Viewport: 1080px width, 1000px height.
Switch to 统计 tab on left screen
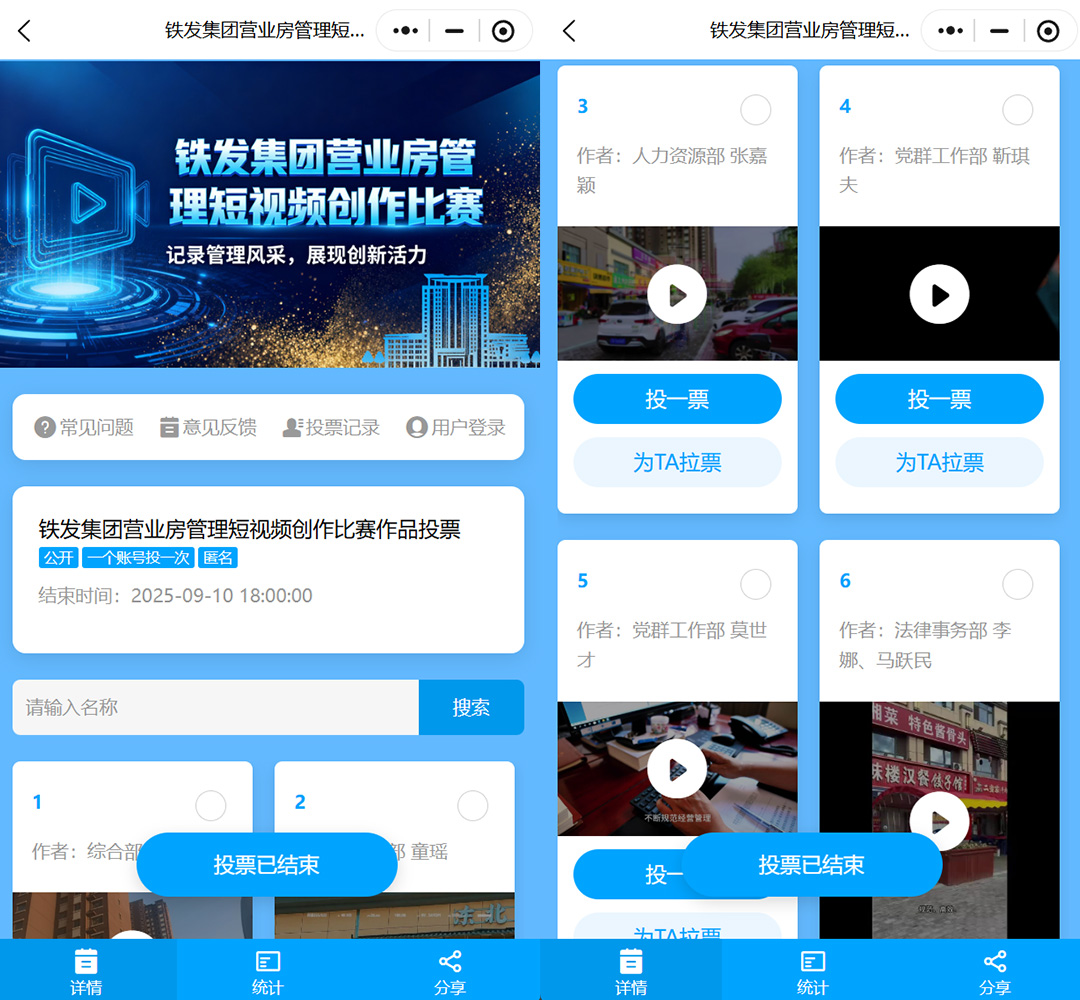(267, 971)
